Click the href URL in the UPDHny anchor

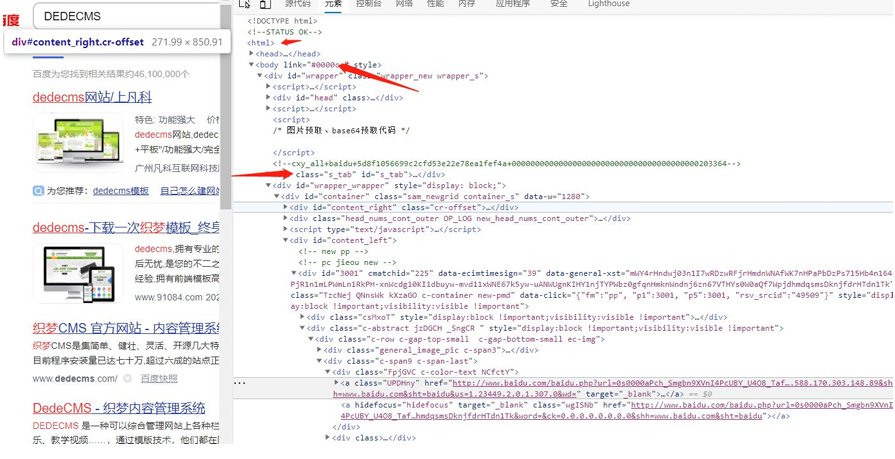(x=674, y=383)
